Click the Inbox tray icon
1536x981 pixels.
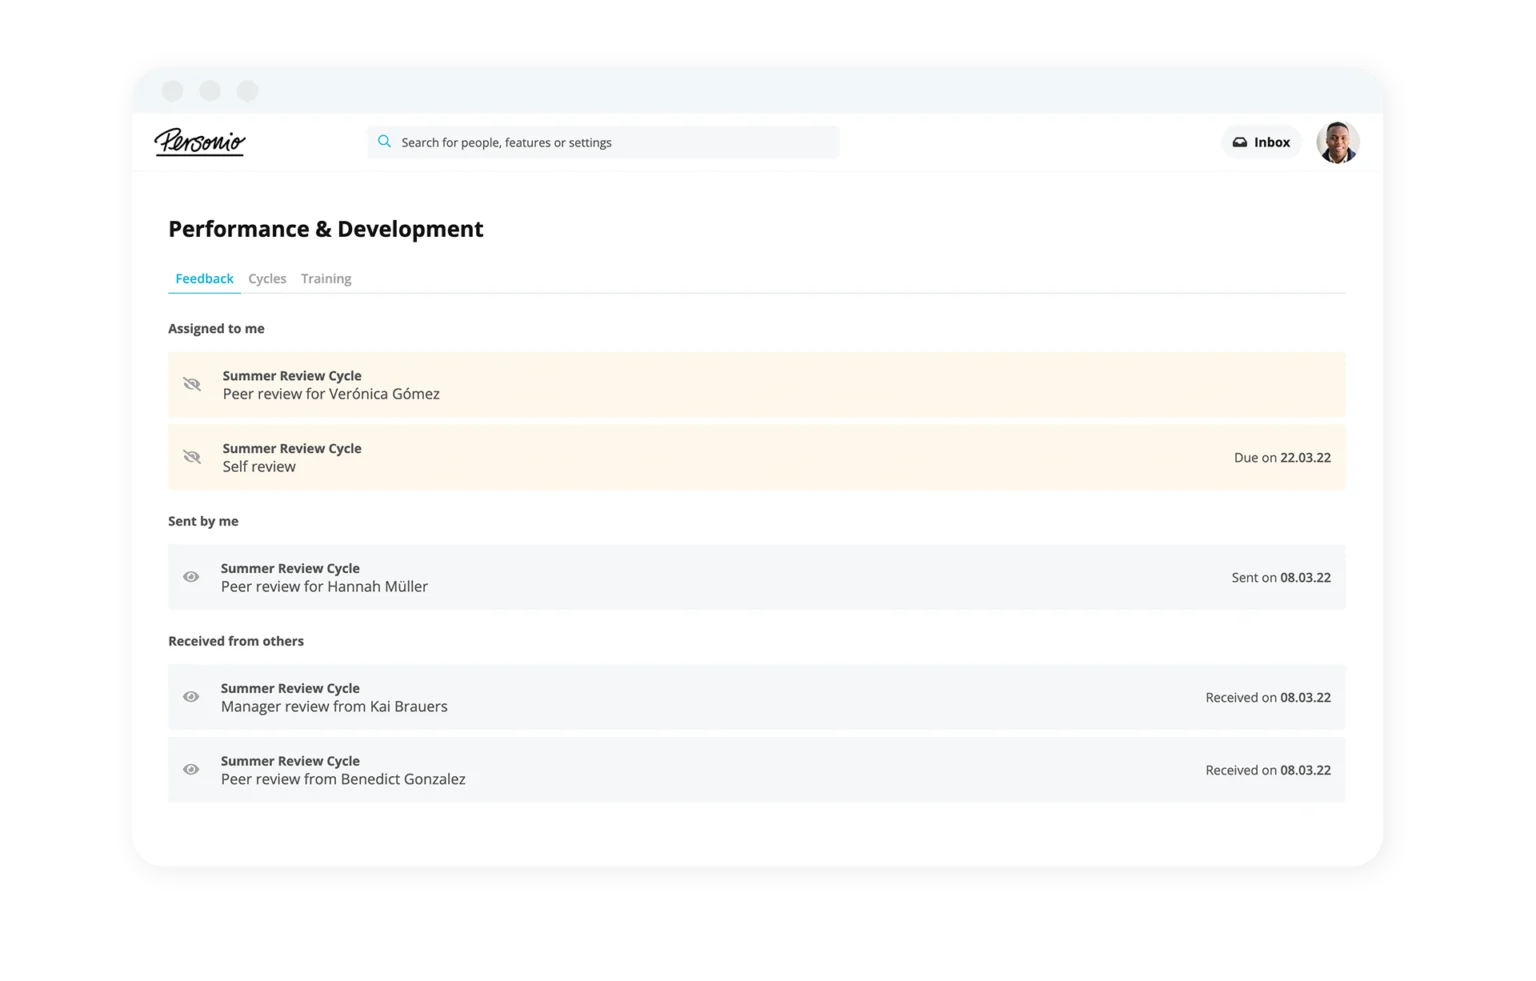tap(1240, 142)
